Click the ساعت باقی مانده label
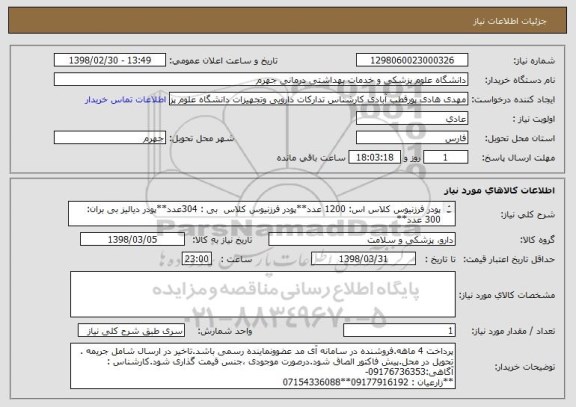 point(311,158)
